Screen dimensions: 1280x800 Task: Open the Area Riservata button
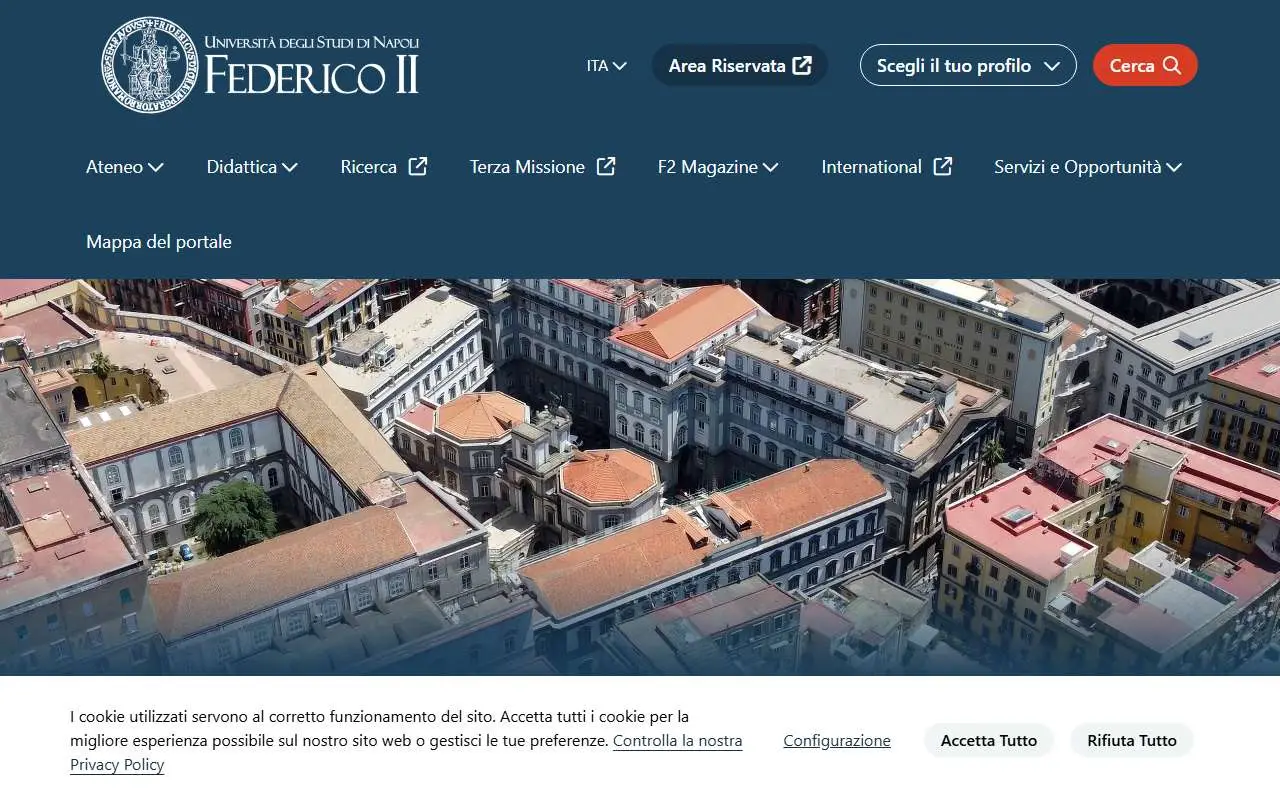point(740,65)
